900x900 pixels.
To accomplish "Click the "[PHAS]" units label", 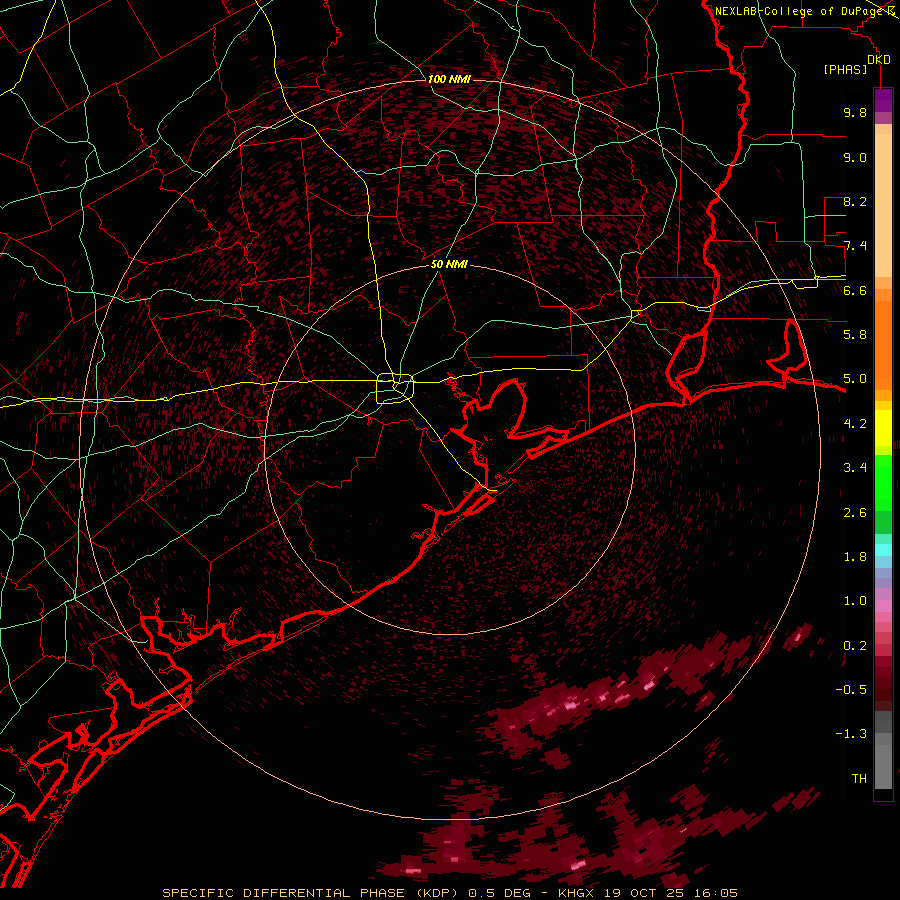I will click(845, 69).
